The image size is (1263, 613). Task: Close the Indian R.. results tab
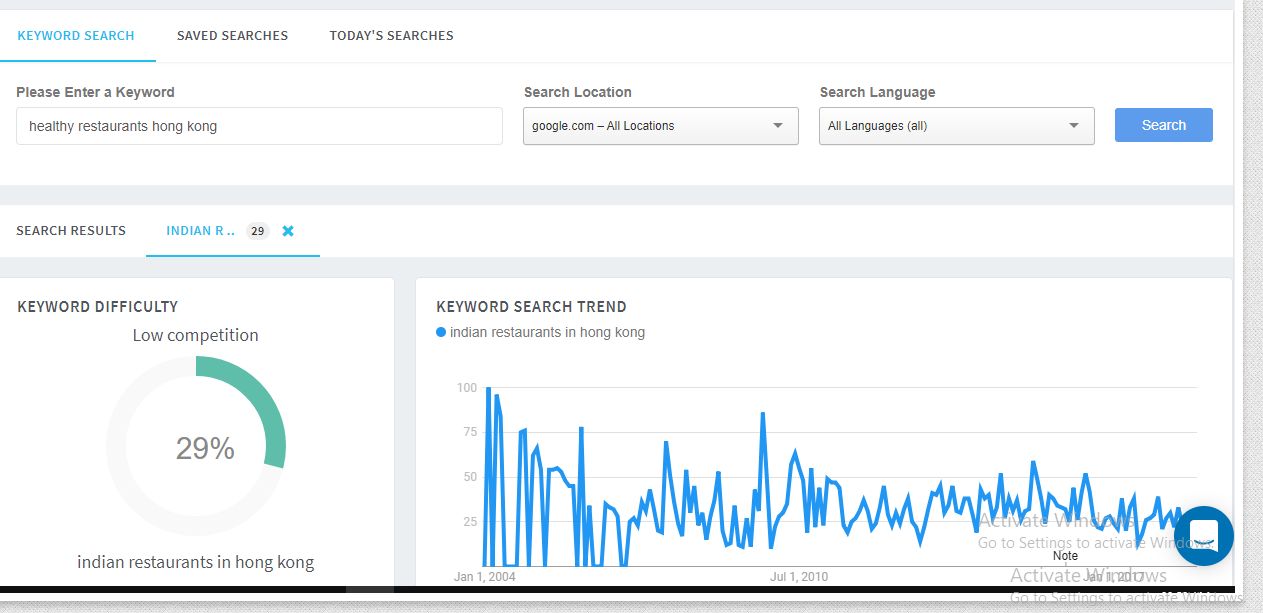(x=288, y=231)
